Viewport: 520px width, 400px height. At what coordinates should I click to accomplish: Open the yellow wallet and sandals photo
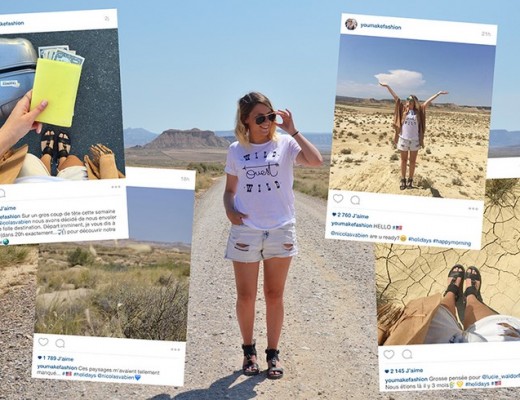coord(60,107)
